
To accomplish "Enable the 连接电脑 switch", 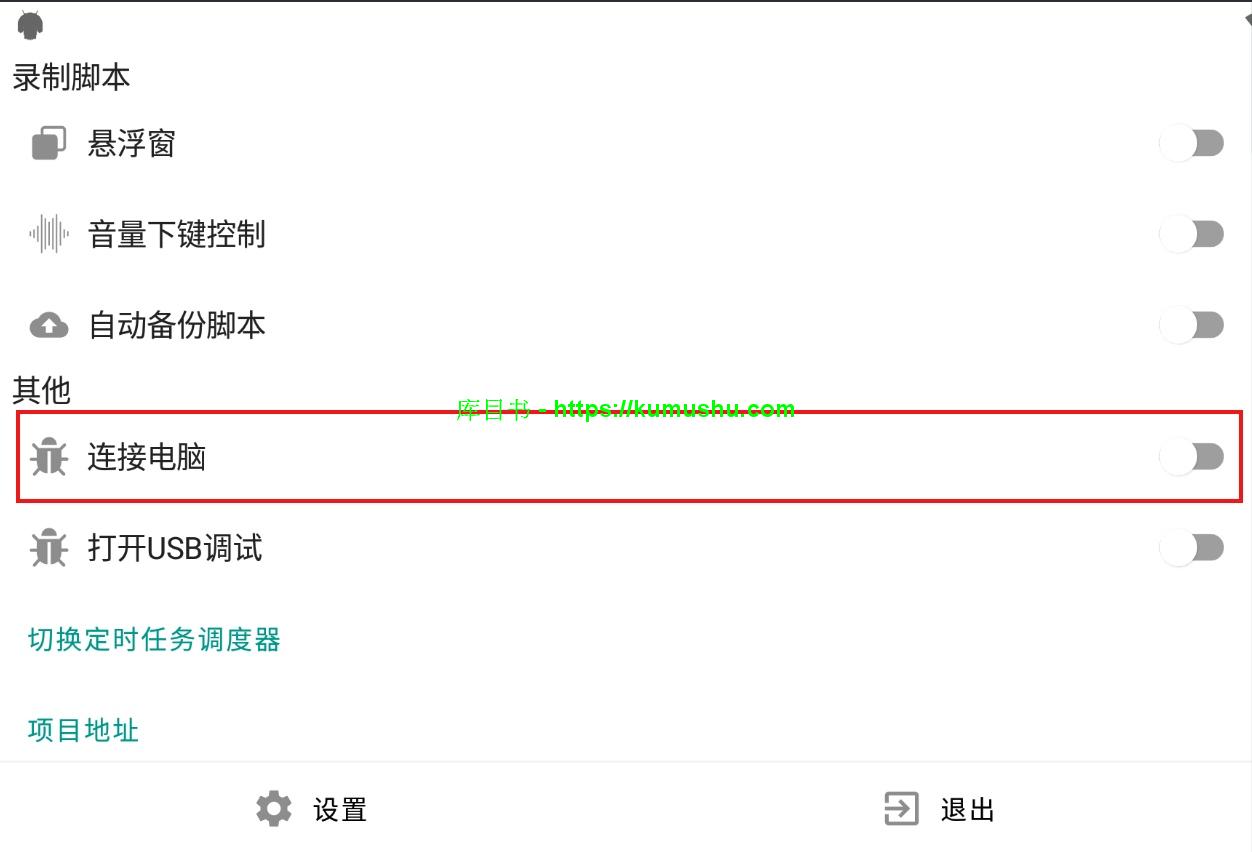I will point(1192,457).
